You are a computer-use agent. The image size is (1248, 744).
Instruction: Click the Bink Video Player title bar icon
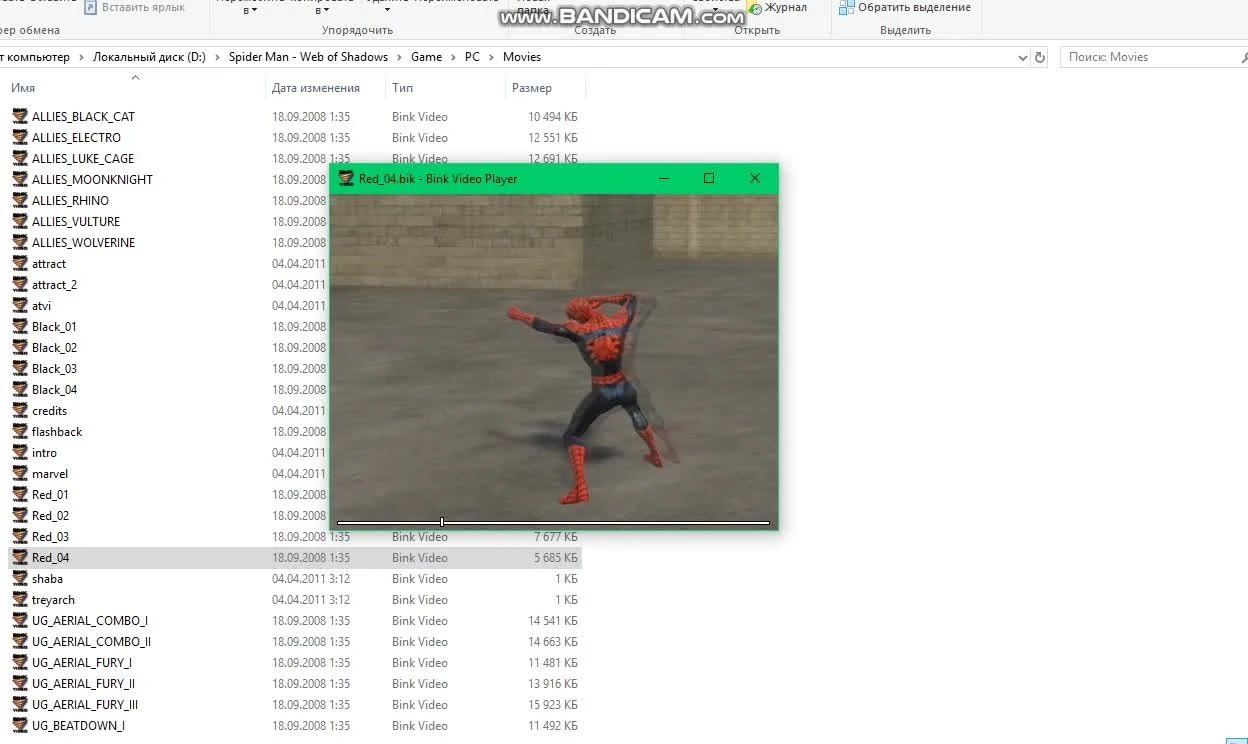tap(345, 178)
